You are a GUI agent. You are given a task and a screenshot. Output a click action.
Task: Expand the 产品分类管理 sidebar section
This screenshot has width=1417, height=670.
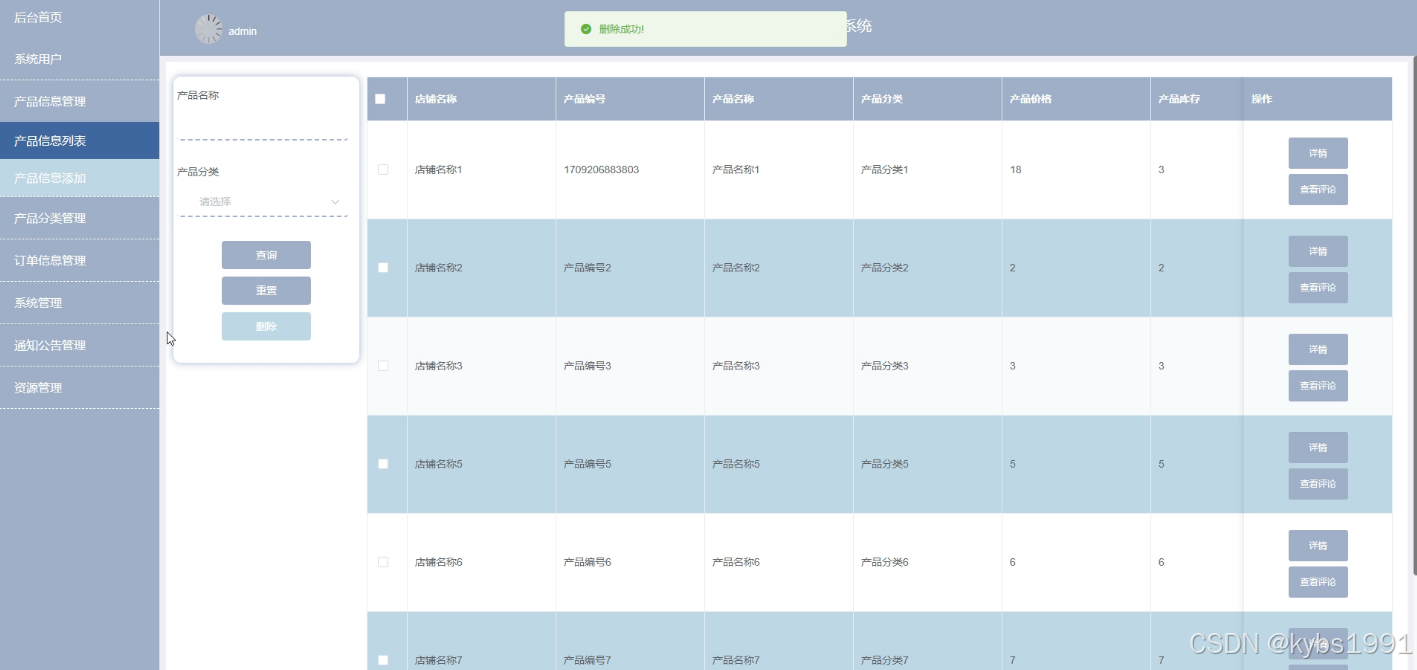79,218
